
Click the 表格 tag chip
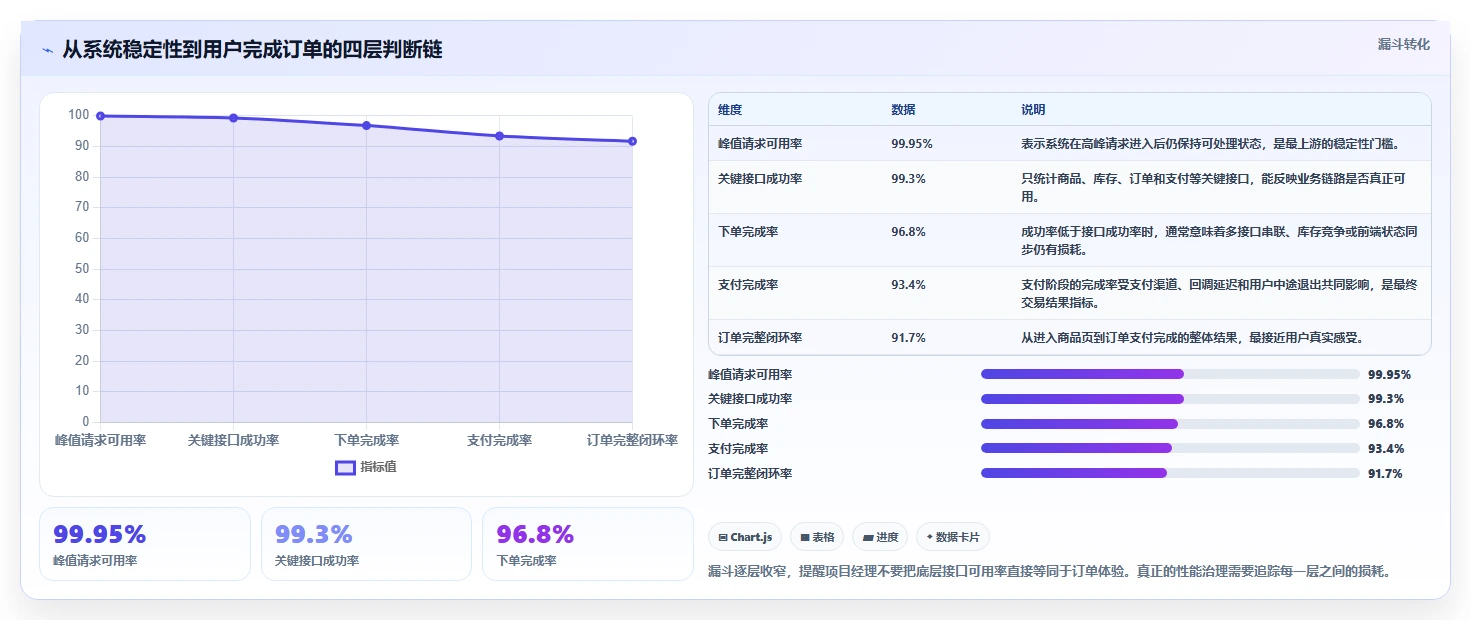[817, 537]
